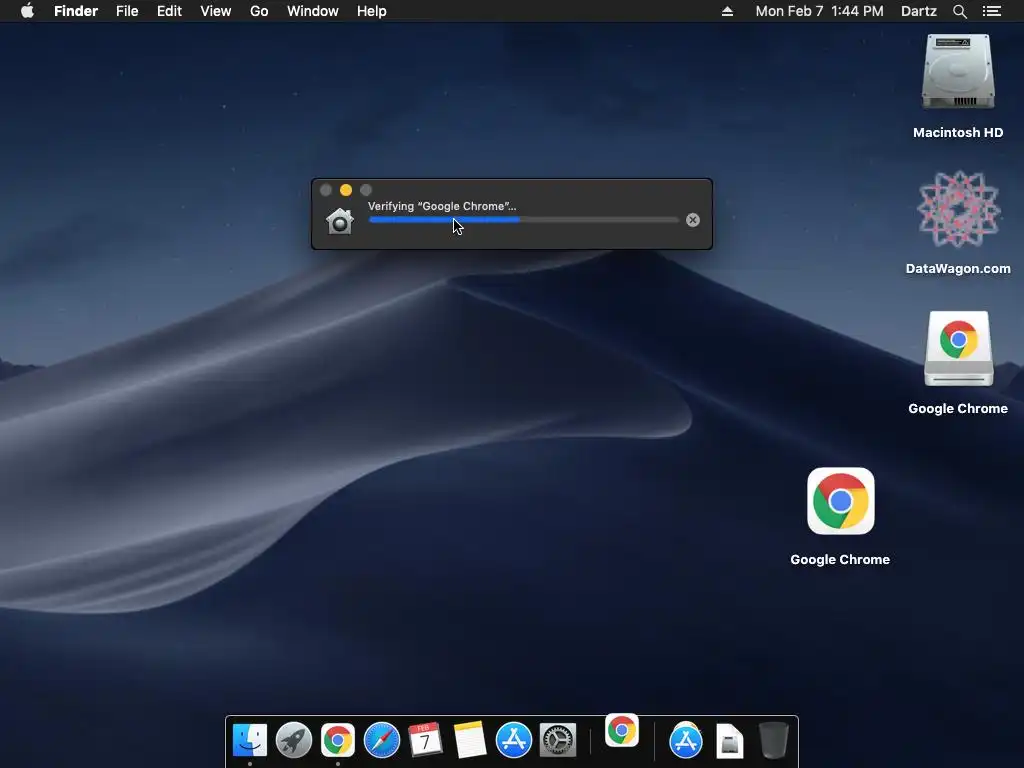This screenshot has height=768, width=1024.
Task: Click the Verifying "Google Chrome" text
Action: tap(442, 206)
